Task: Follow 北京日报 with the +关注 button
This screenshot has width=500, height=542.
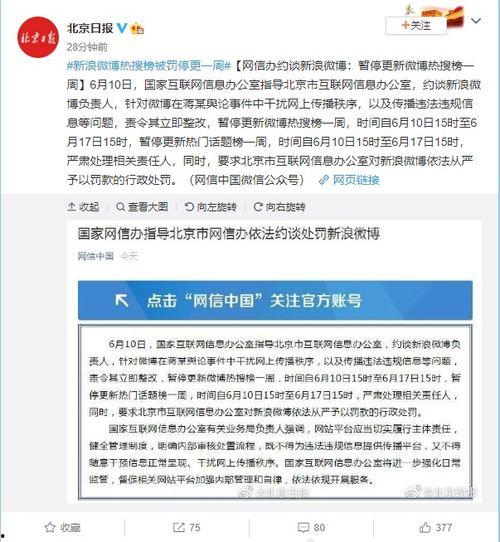Action: tap(416, 26)
